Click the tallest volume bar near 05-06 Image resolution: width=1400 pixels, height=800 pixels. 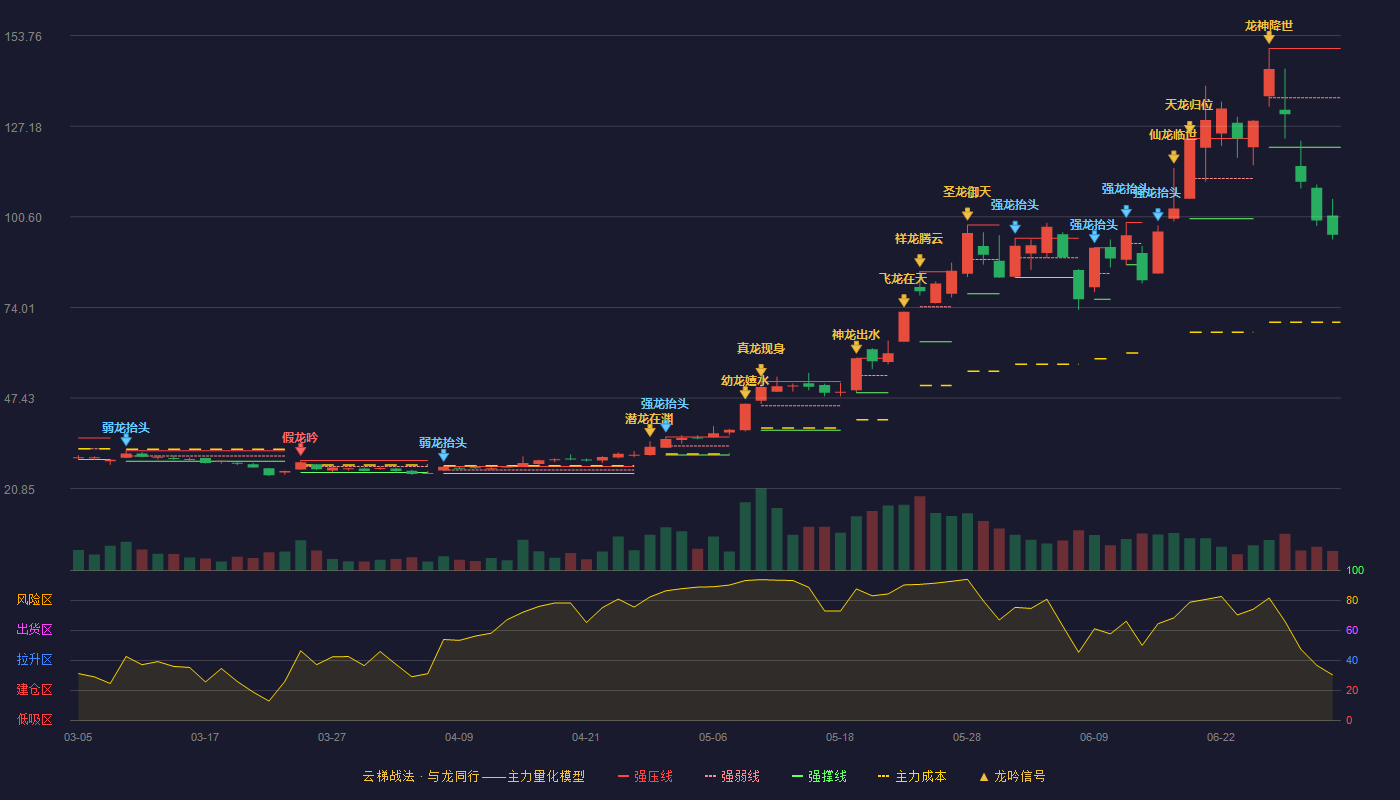[x=761, y=530]
